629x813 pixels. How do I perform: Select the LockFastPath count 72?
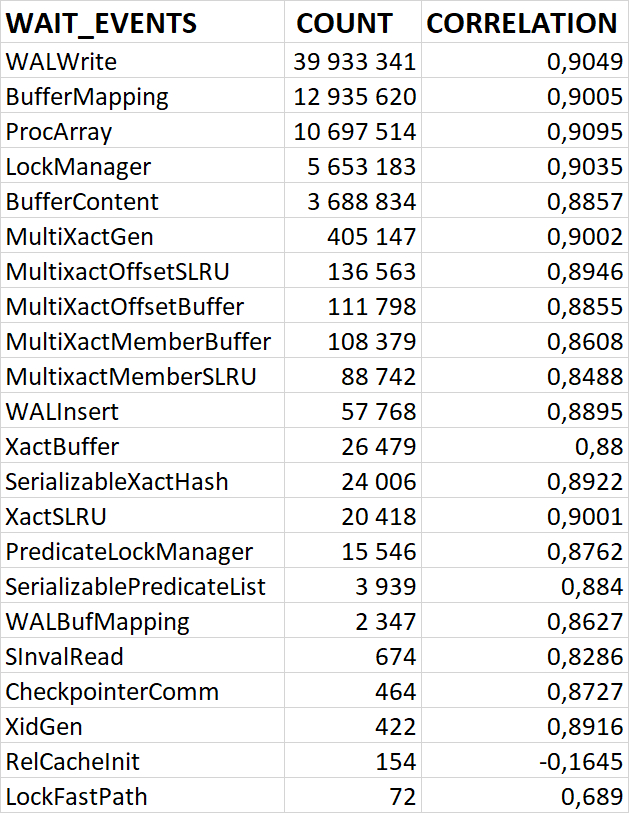[x=402, y=797]
